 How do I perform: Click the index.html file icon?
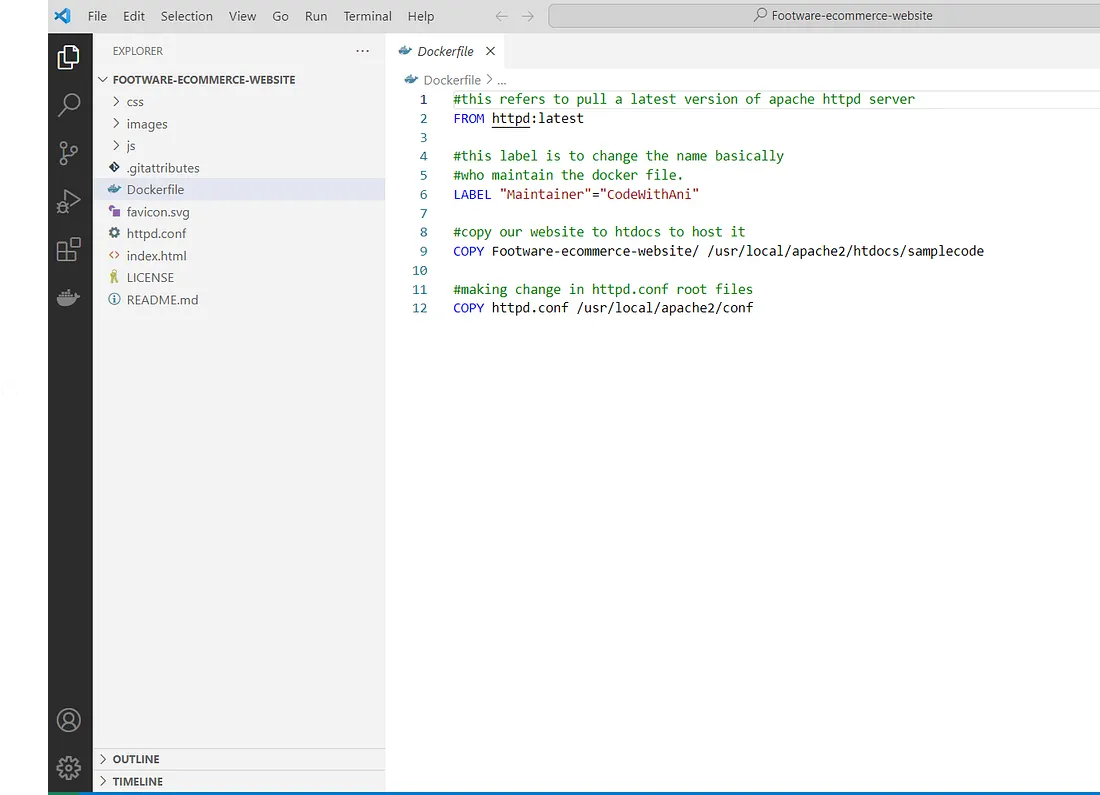tap(114, 255)
